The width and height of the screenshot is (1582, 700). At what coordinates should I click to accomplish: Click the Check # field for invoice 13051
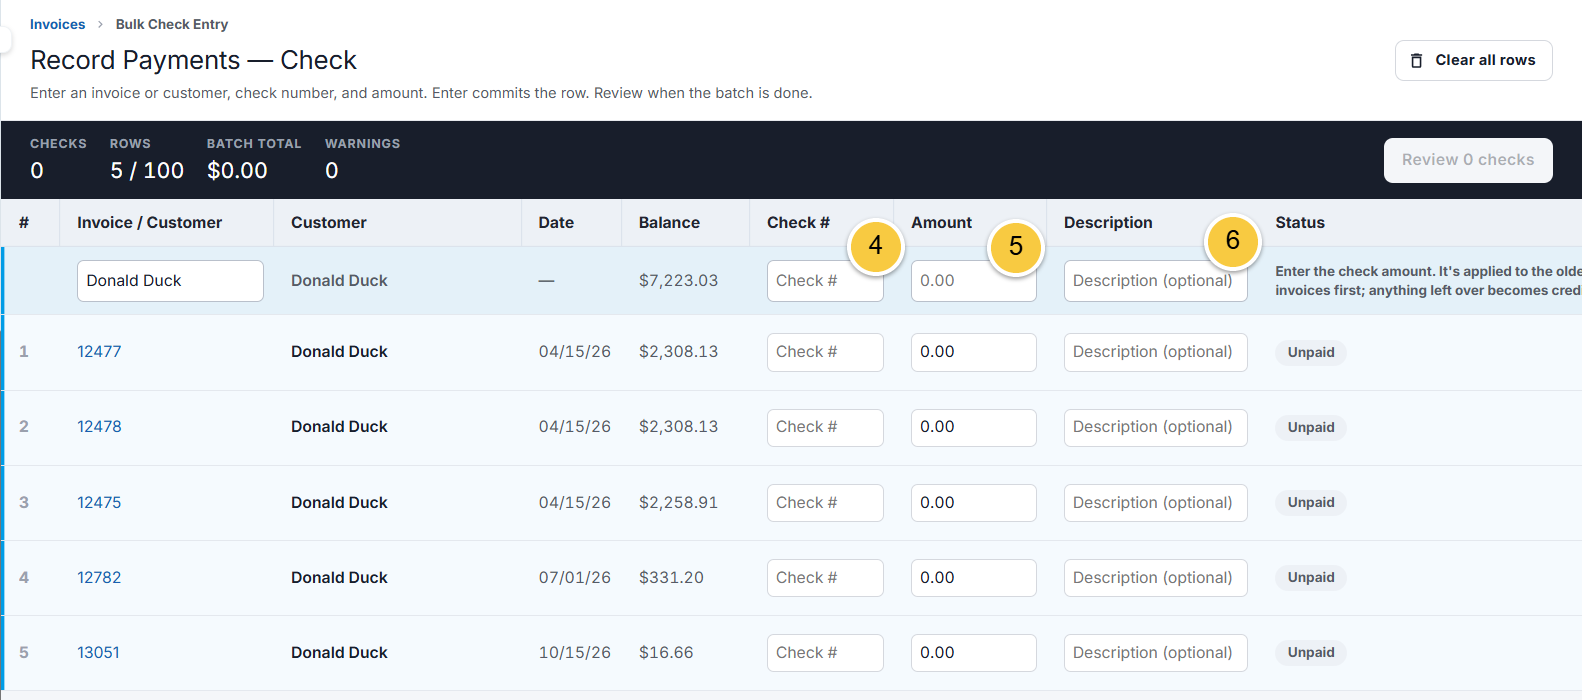coord(825,653)
